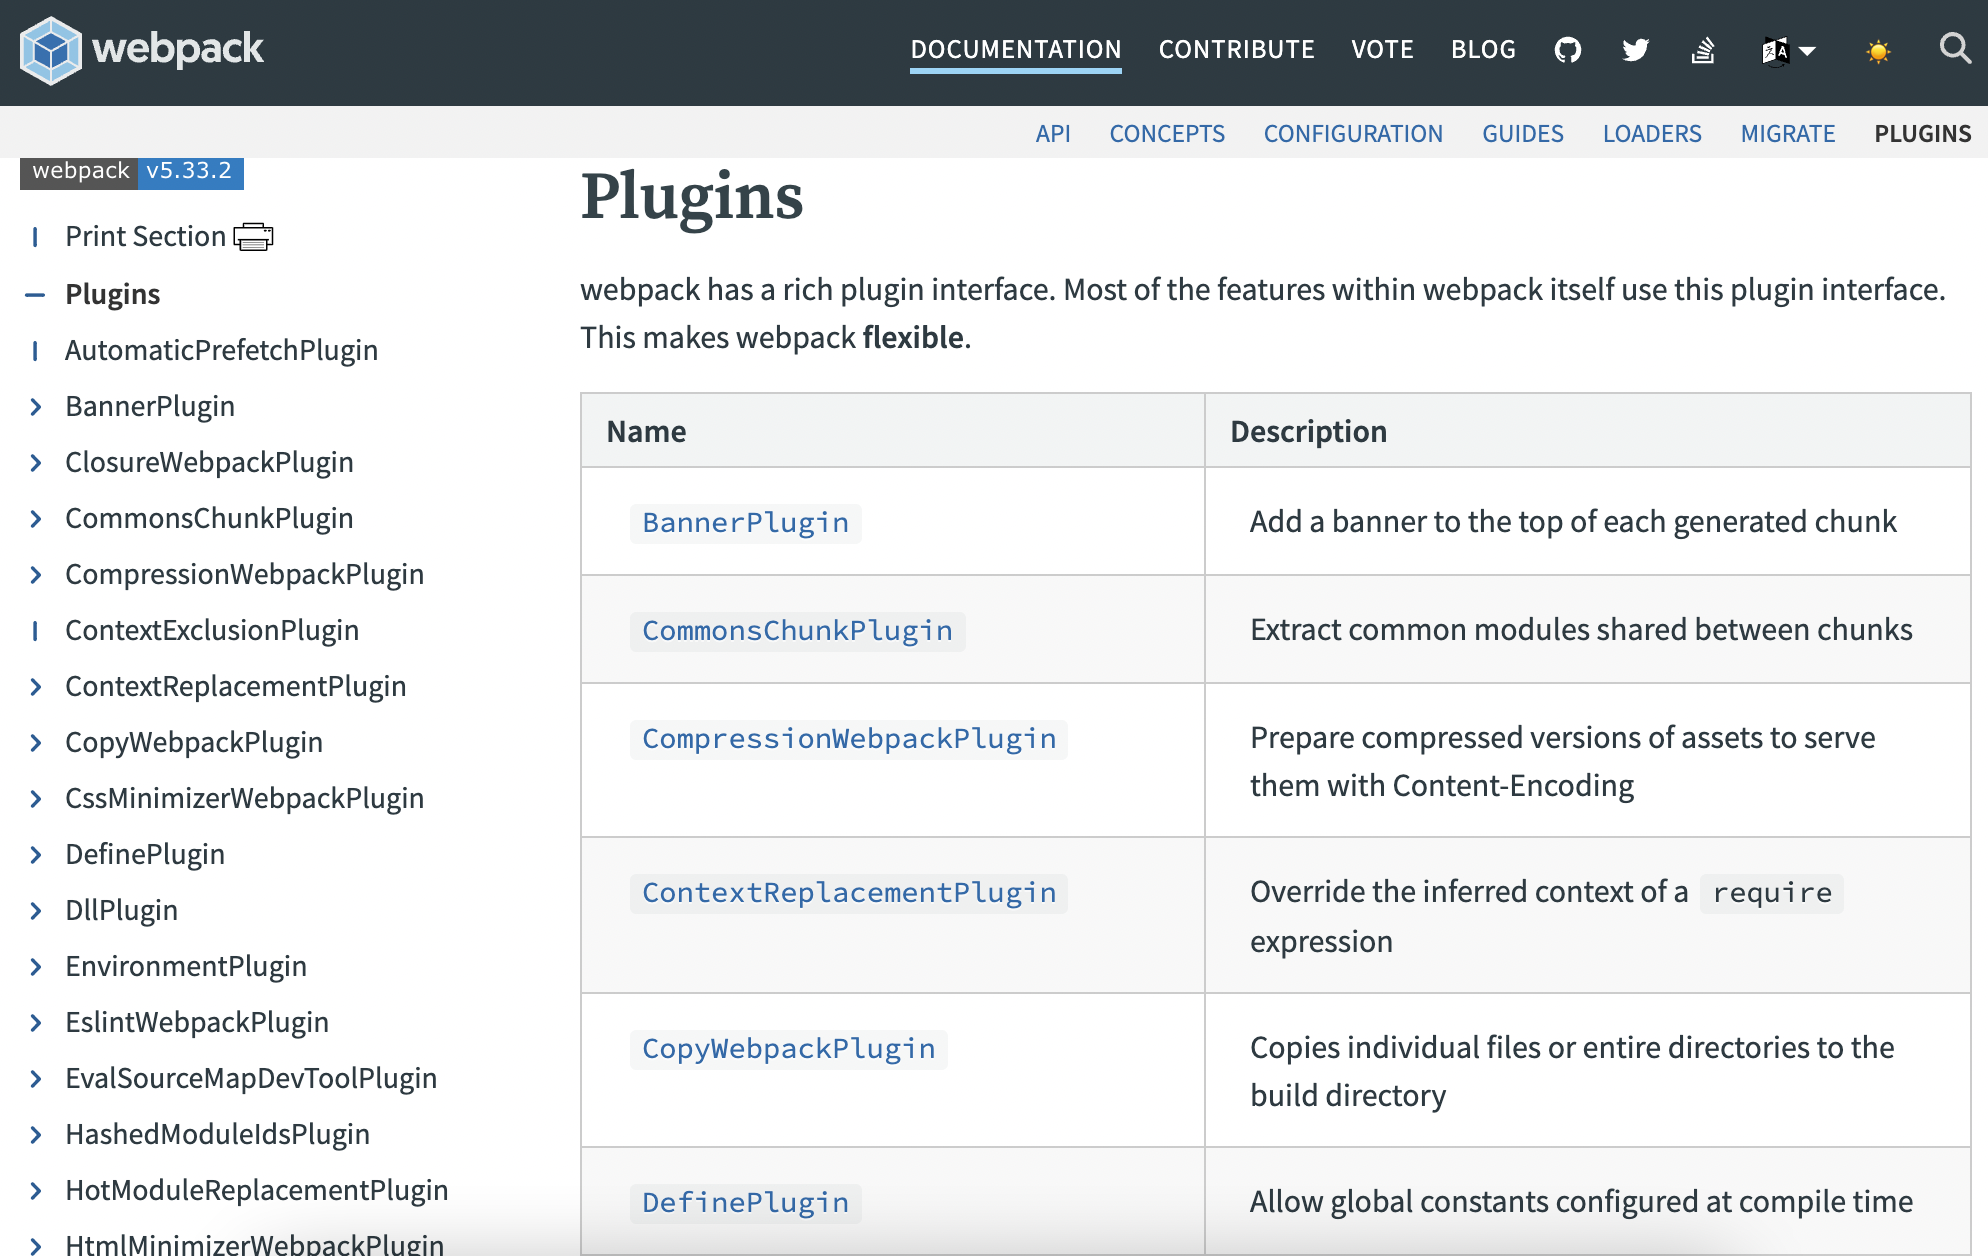This screenshot has width=1988, height=1256.
Task: Open search with the magnifier icon
Action: 1955,48
